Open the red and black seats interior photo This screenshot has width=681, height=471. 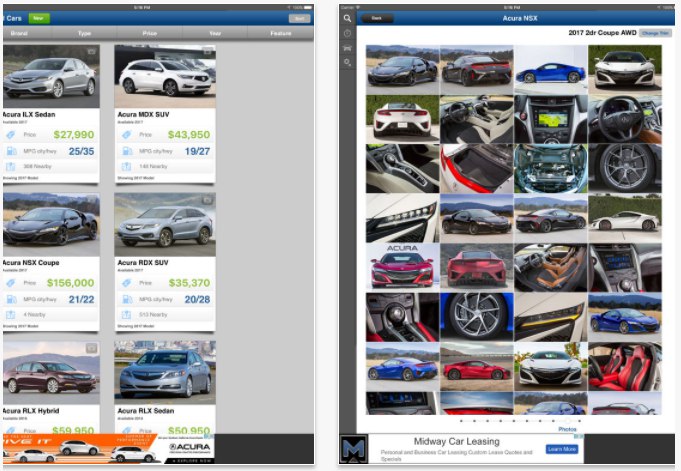[x=625, y=366]
